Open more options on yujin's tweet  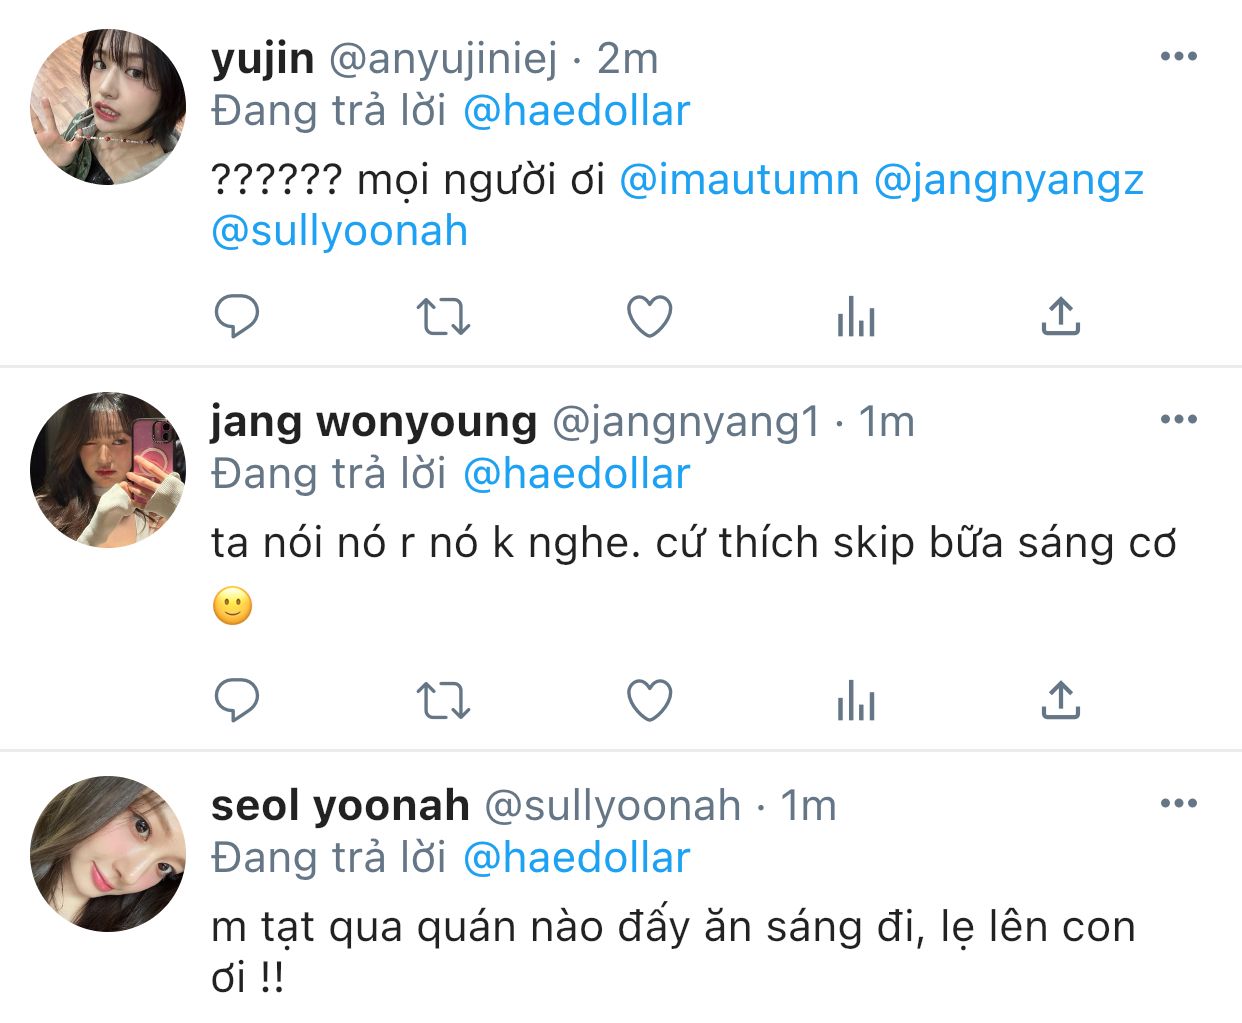pyautogui.click(x=1179, y=57)
